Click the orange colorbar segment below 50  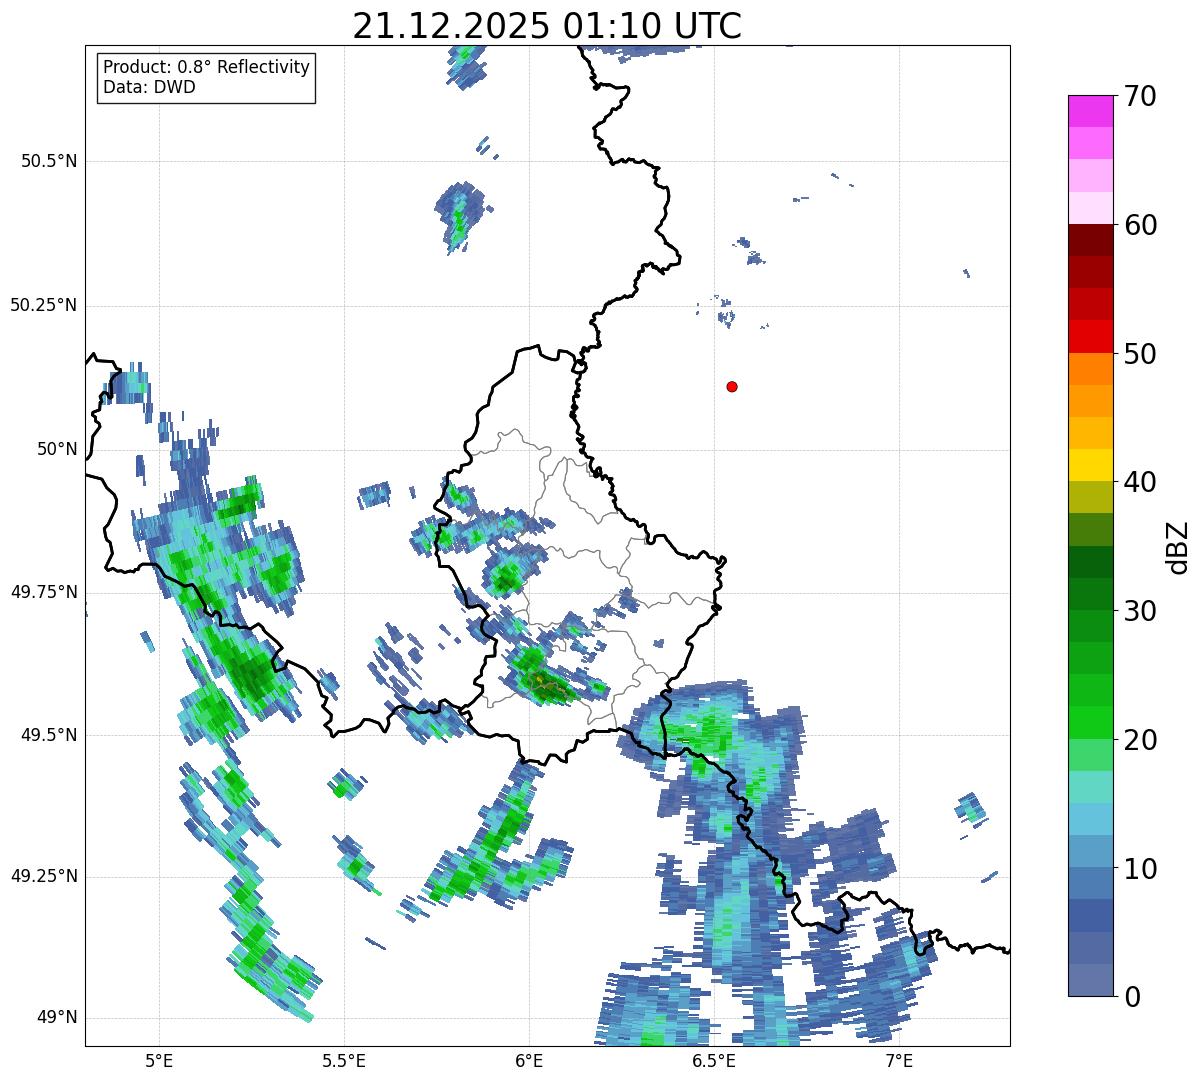[1090, 369]
